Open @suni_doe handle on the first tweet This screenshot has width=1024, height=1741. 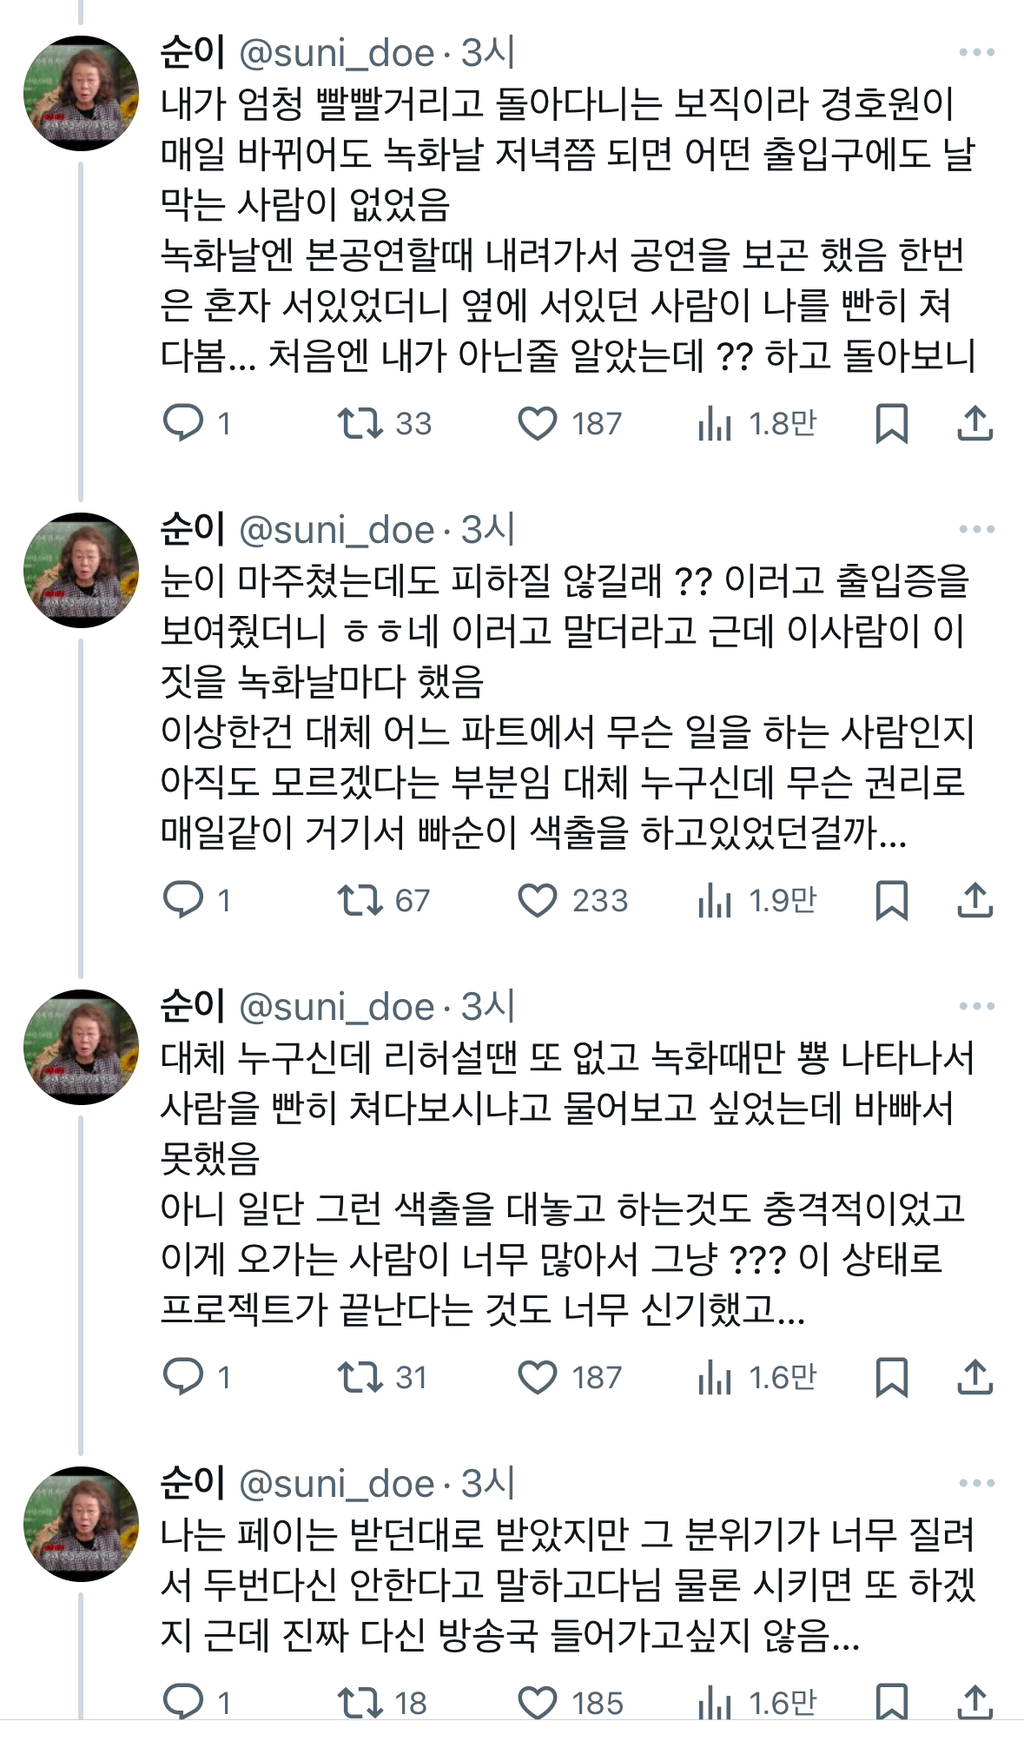[x=337, y=53]
